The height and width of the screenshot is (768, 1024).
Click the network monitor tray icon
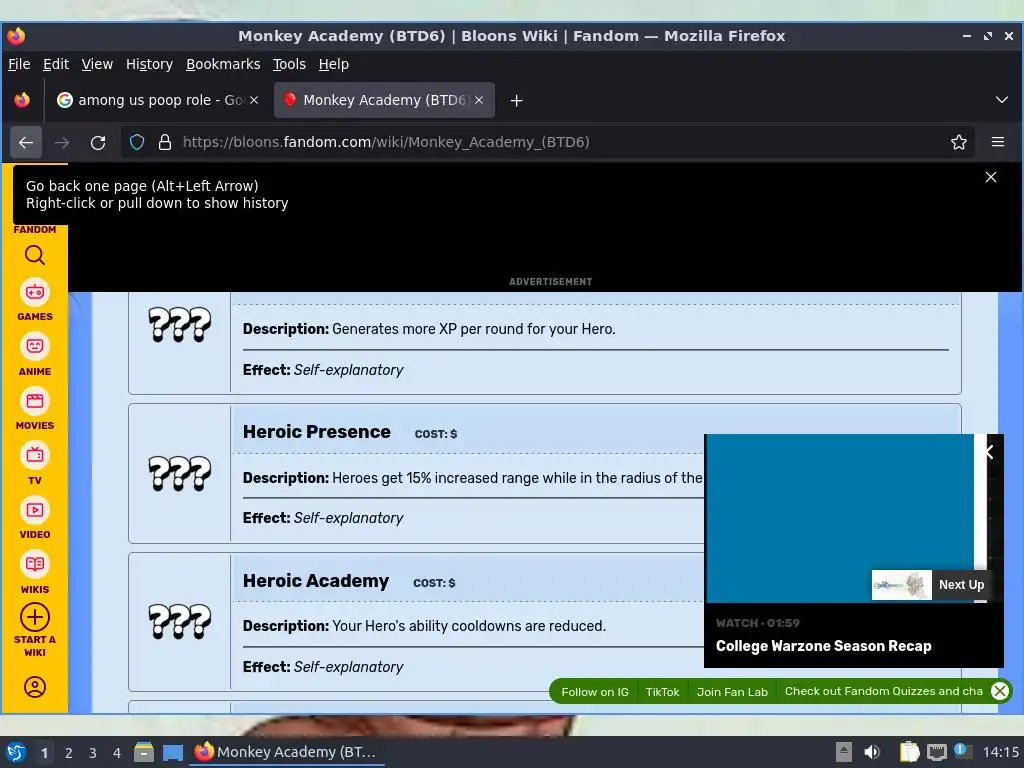click(x=936, y=752)
